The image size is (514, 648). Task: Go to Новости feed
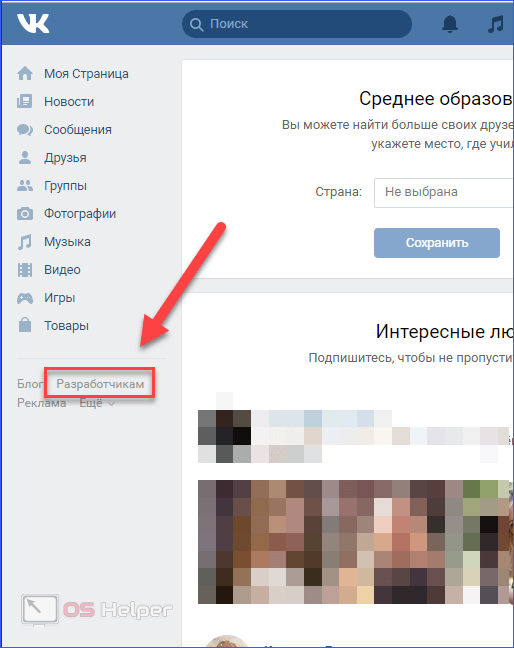69,102
